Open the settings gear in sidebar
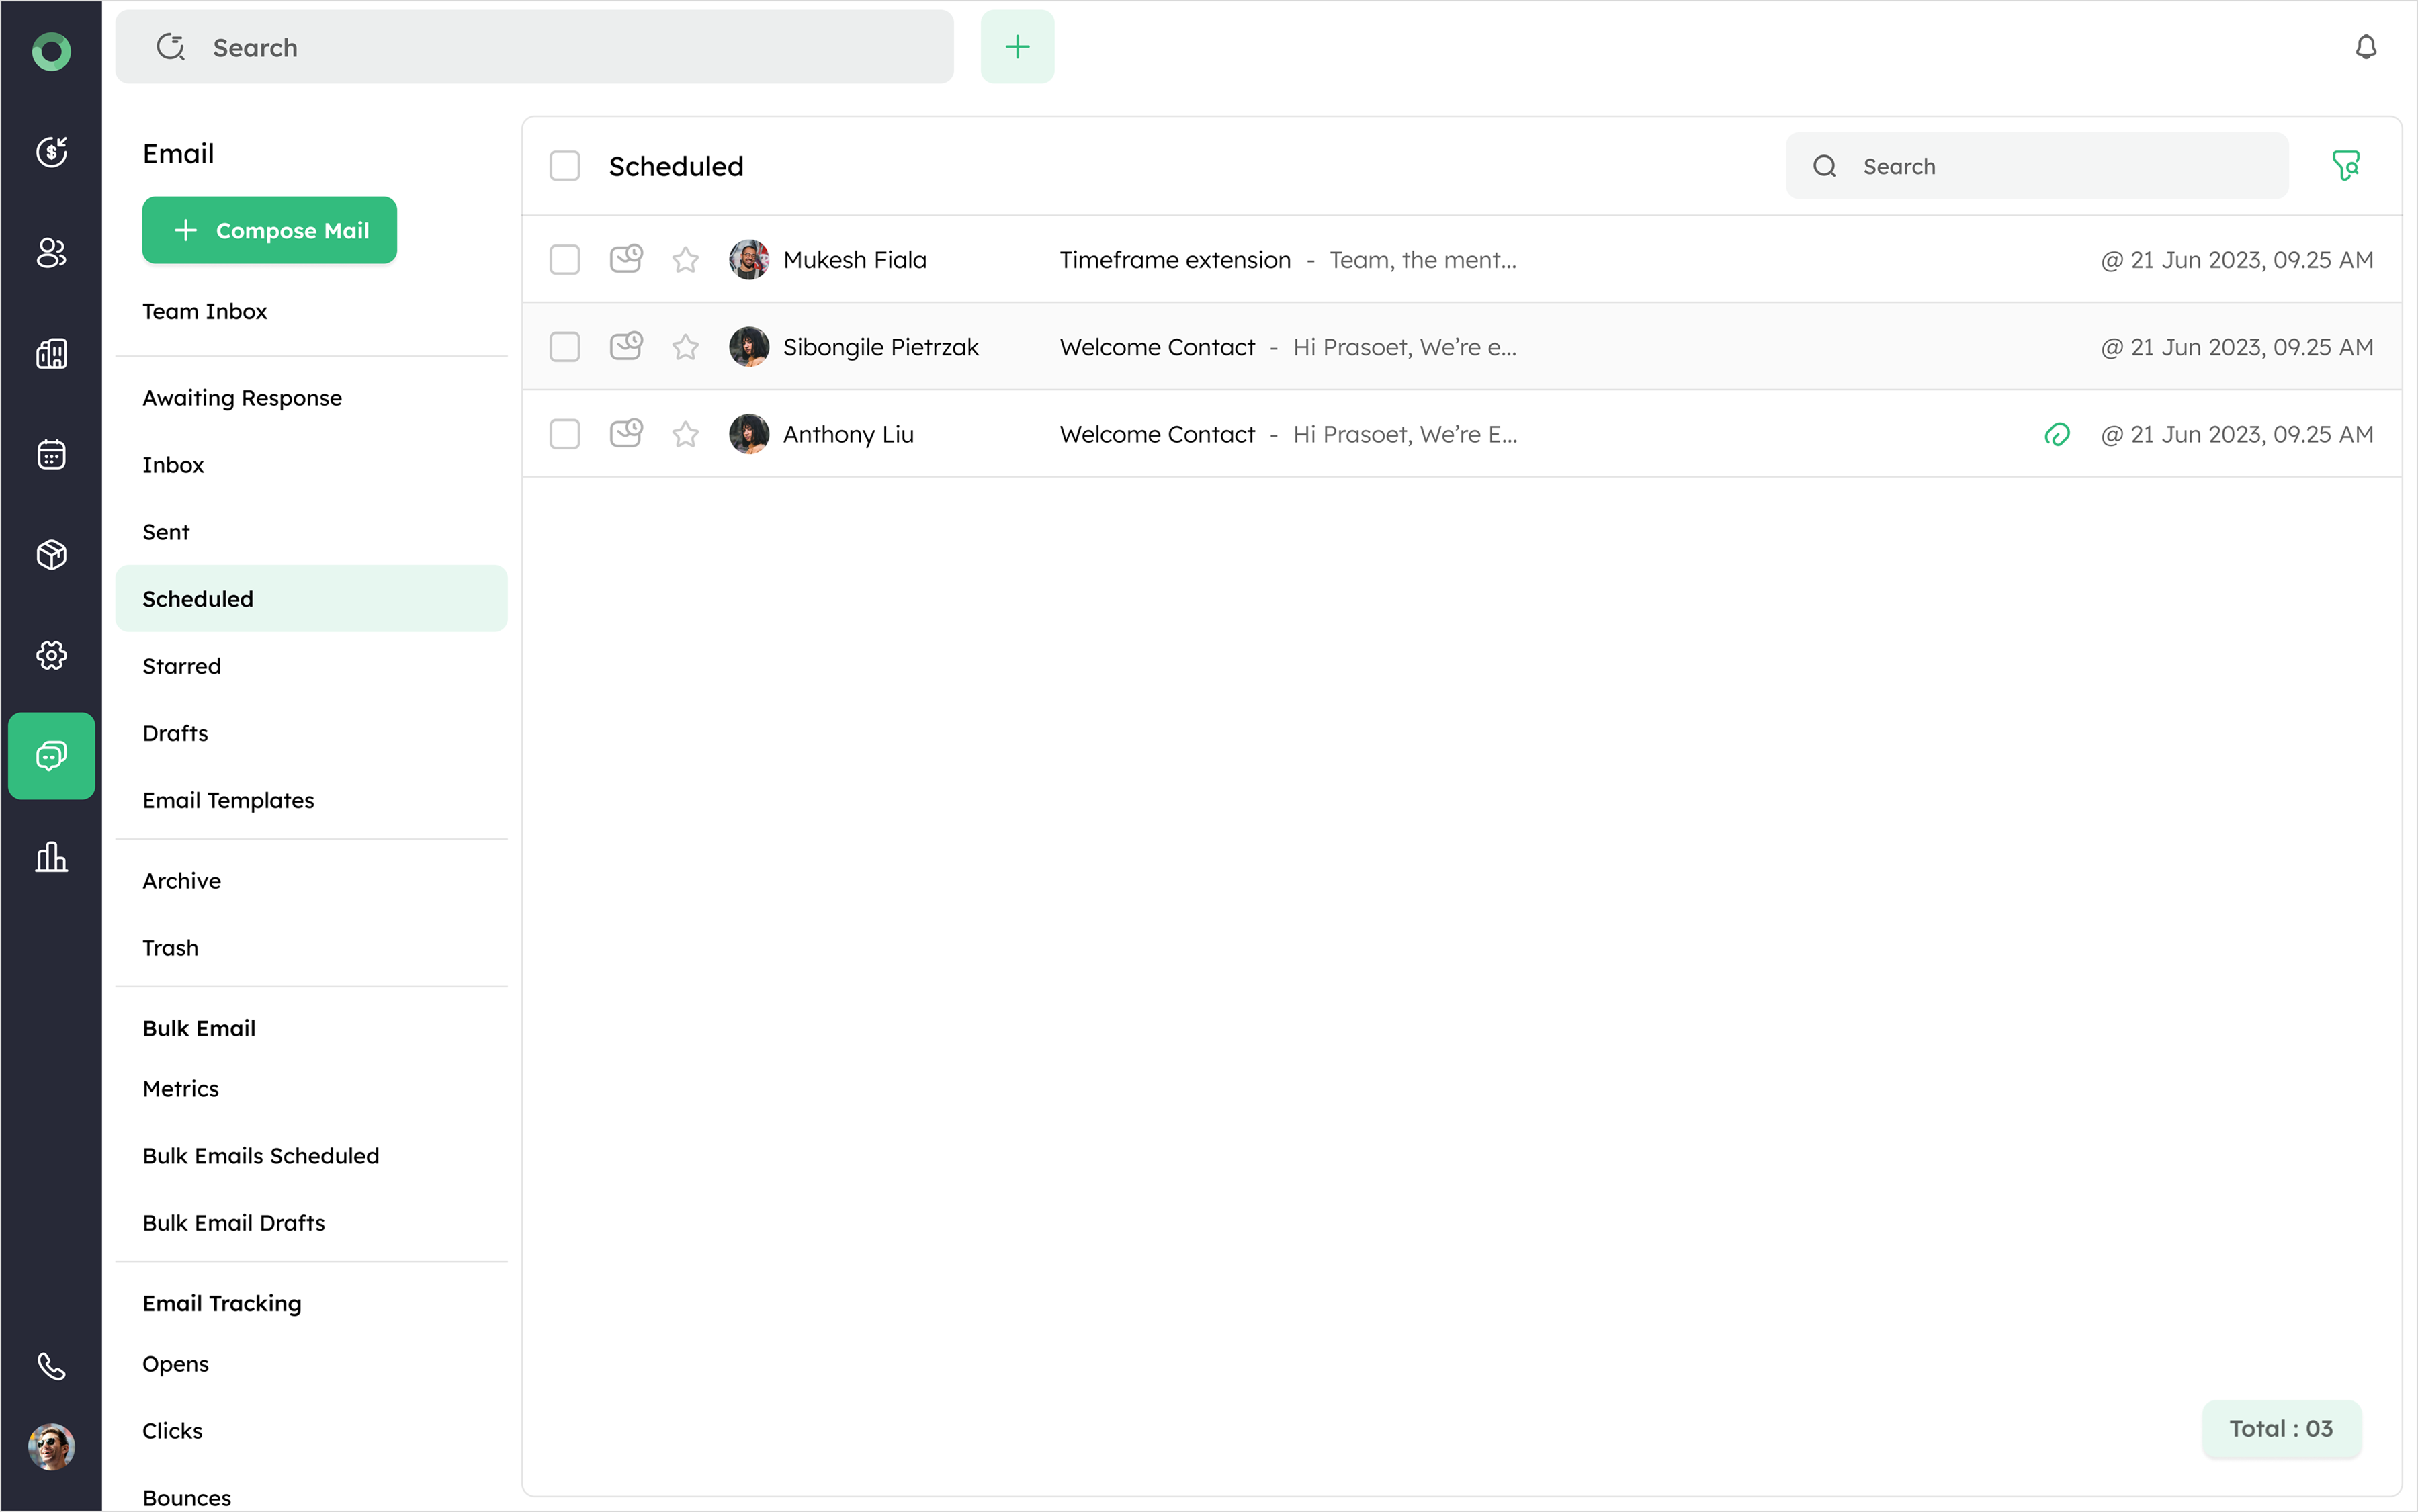 (x=51, y=655)
